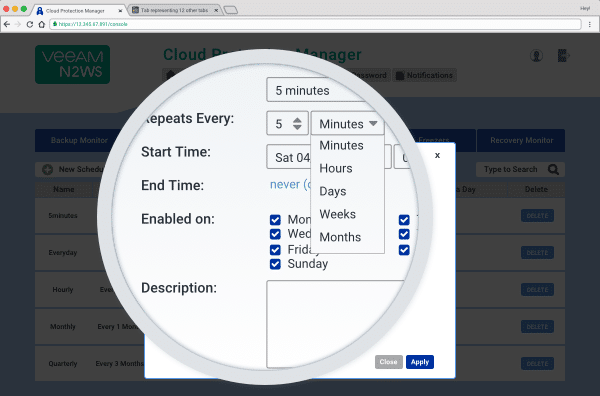Click the browser back arrow
The image size is (600, 396).
click(7, 24)
